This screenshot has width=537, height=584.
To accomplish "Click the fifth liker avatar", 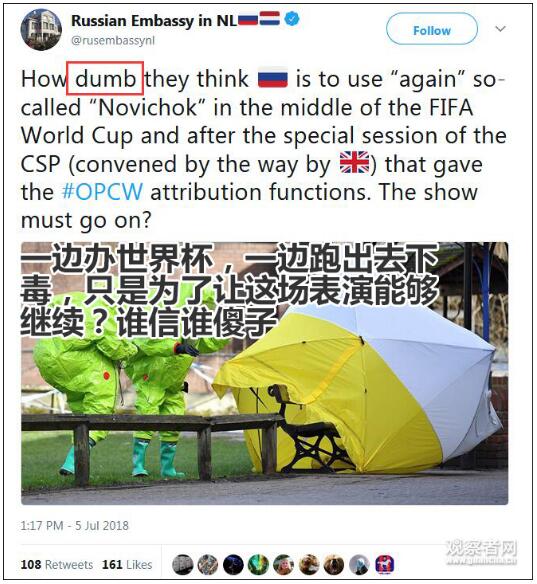I will click(x=283, y=565).
